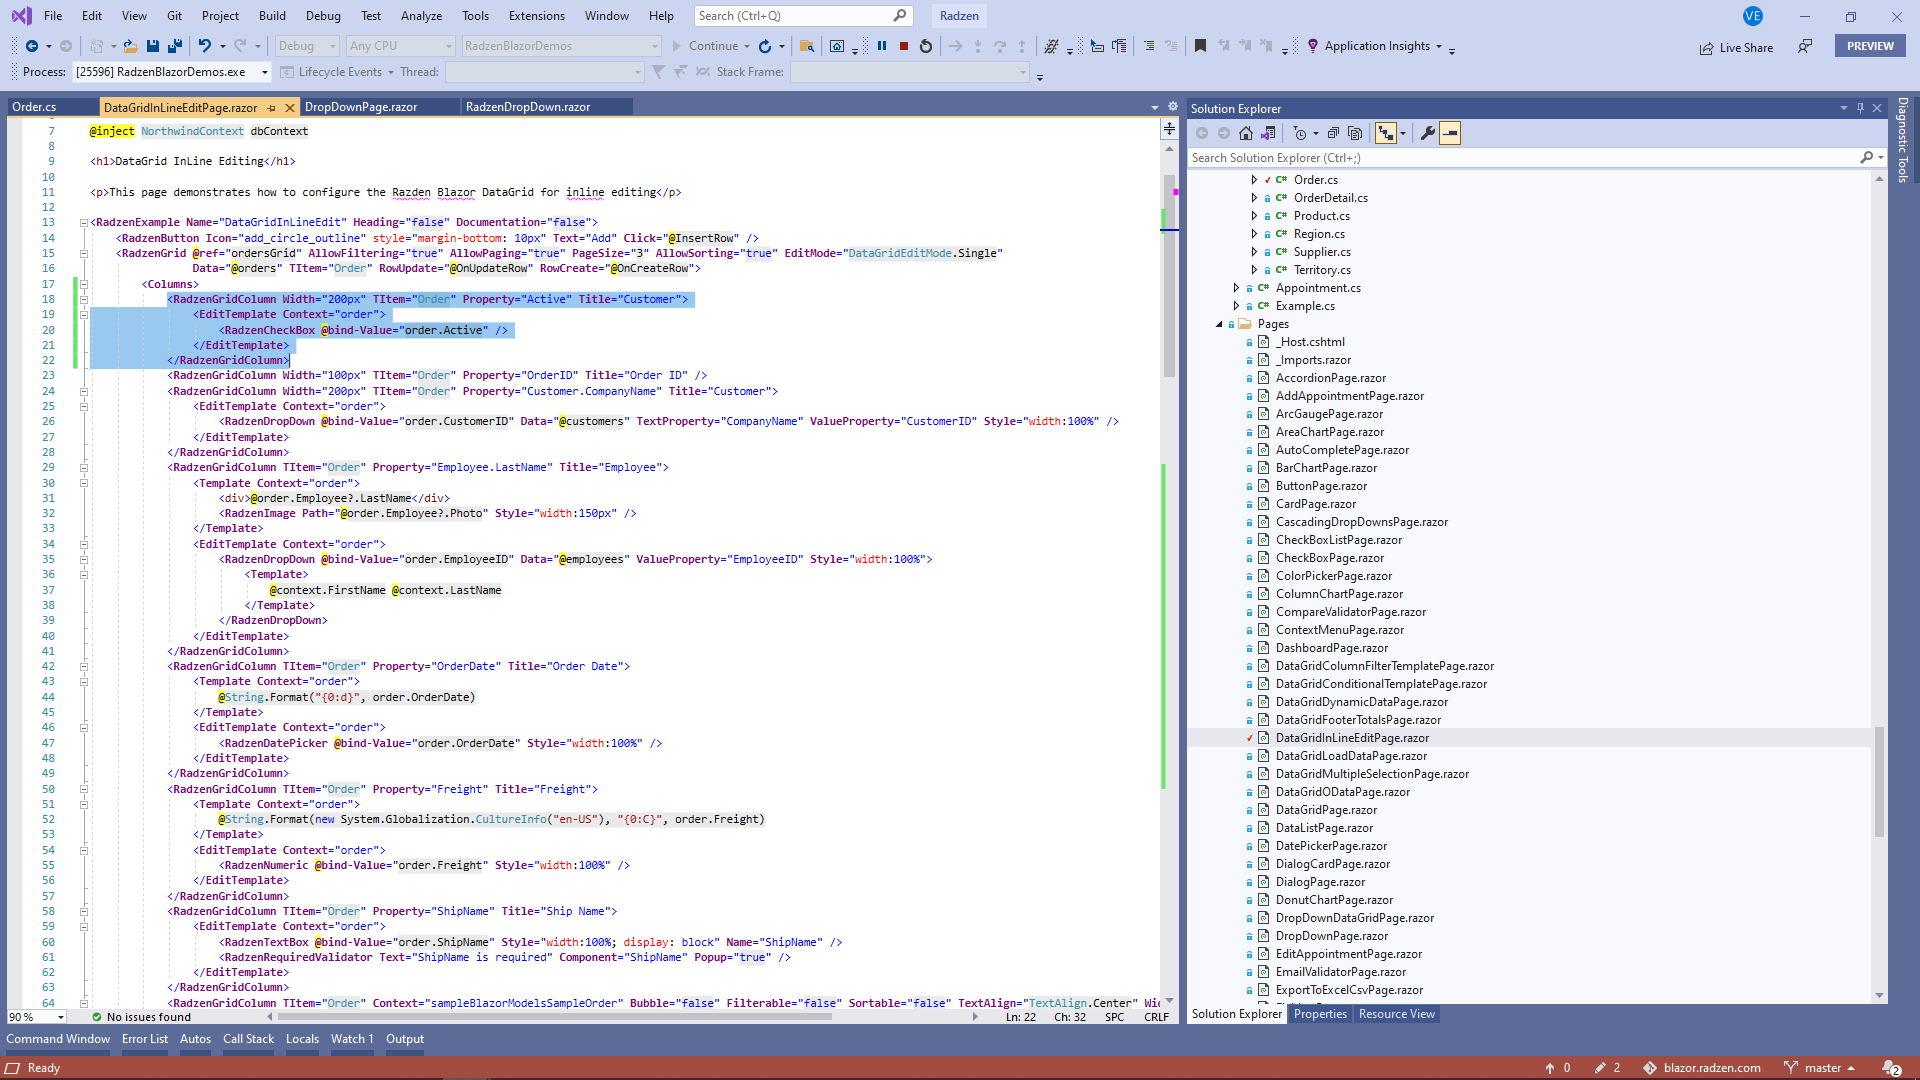
Task: Toggle Preview Selected Items button in Solution Explorer
Action: coord(1450,133)
